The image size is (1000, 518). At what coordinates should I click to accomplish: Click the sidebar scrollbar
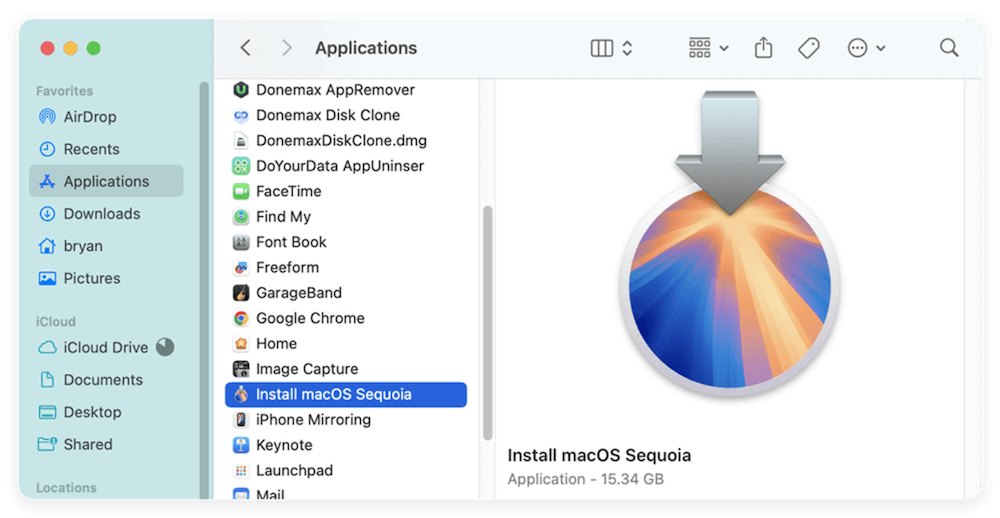pyautogui.click(x=204, y=290)
